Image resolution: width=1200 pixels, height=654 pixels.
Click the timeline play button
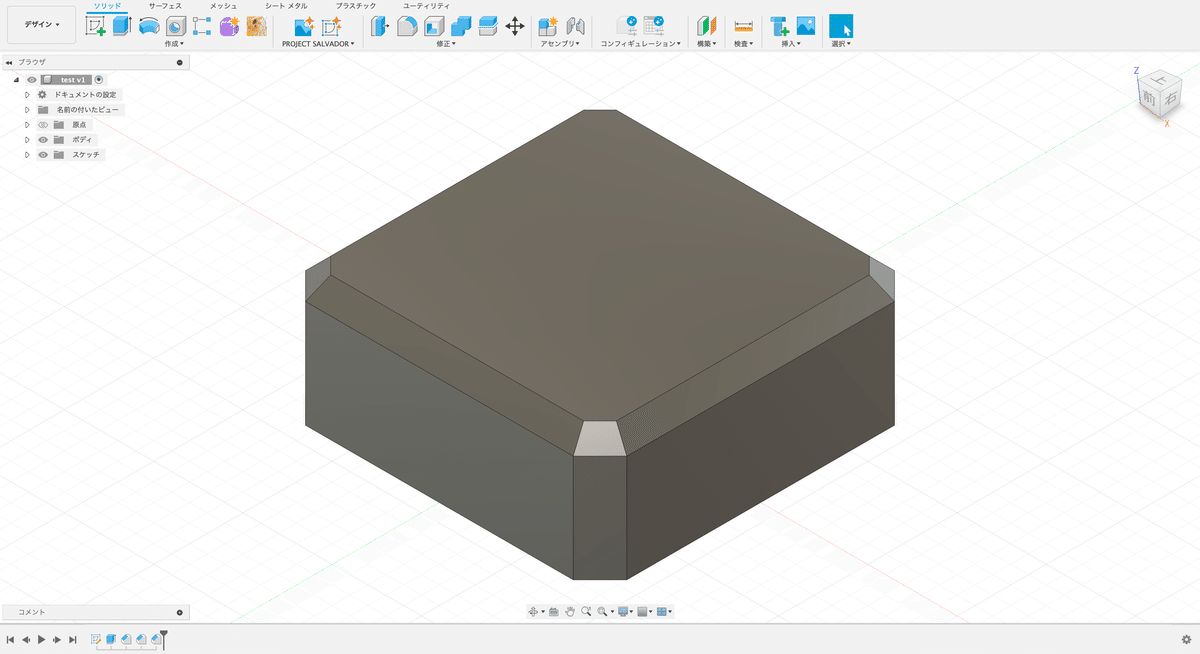click(41, 639)
